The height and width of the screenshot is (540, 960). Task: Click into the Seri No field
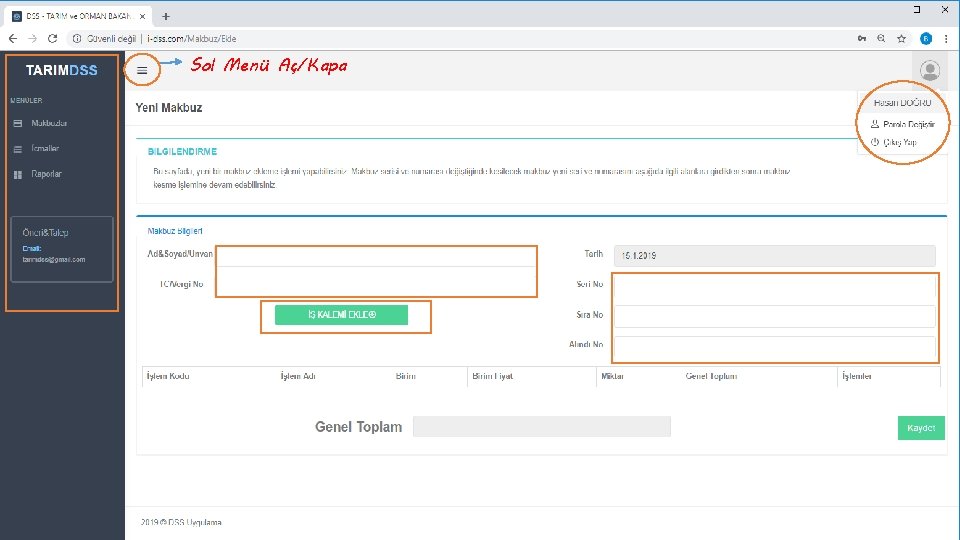click(x=774, y=285)
